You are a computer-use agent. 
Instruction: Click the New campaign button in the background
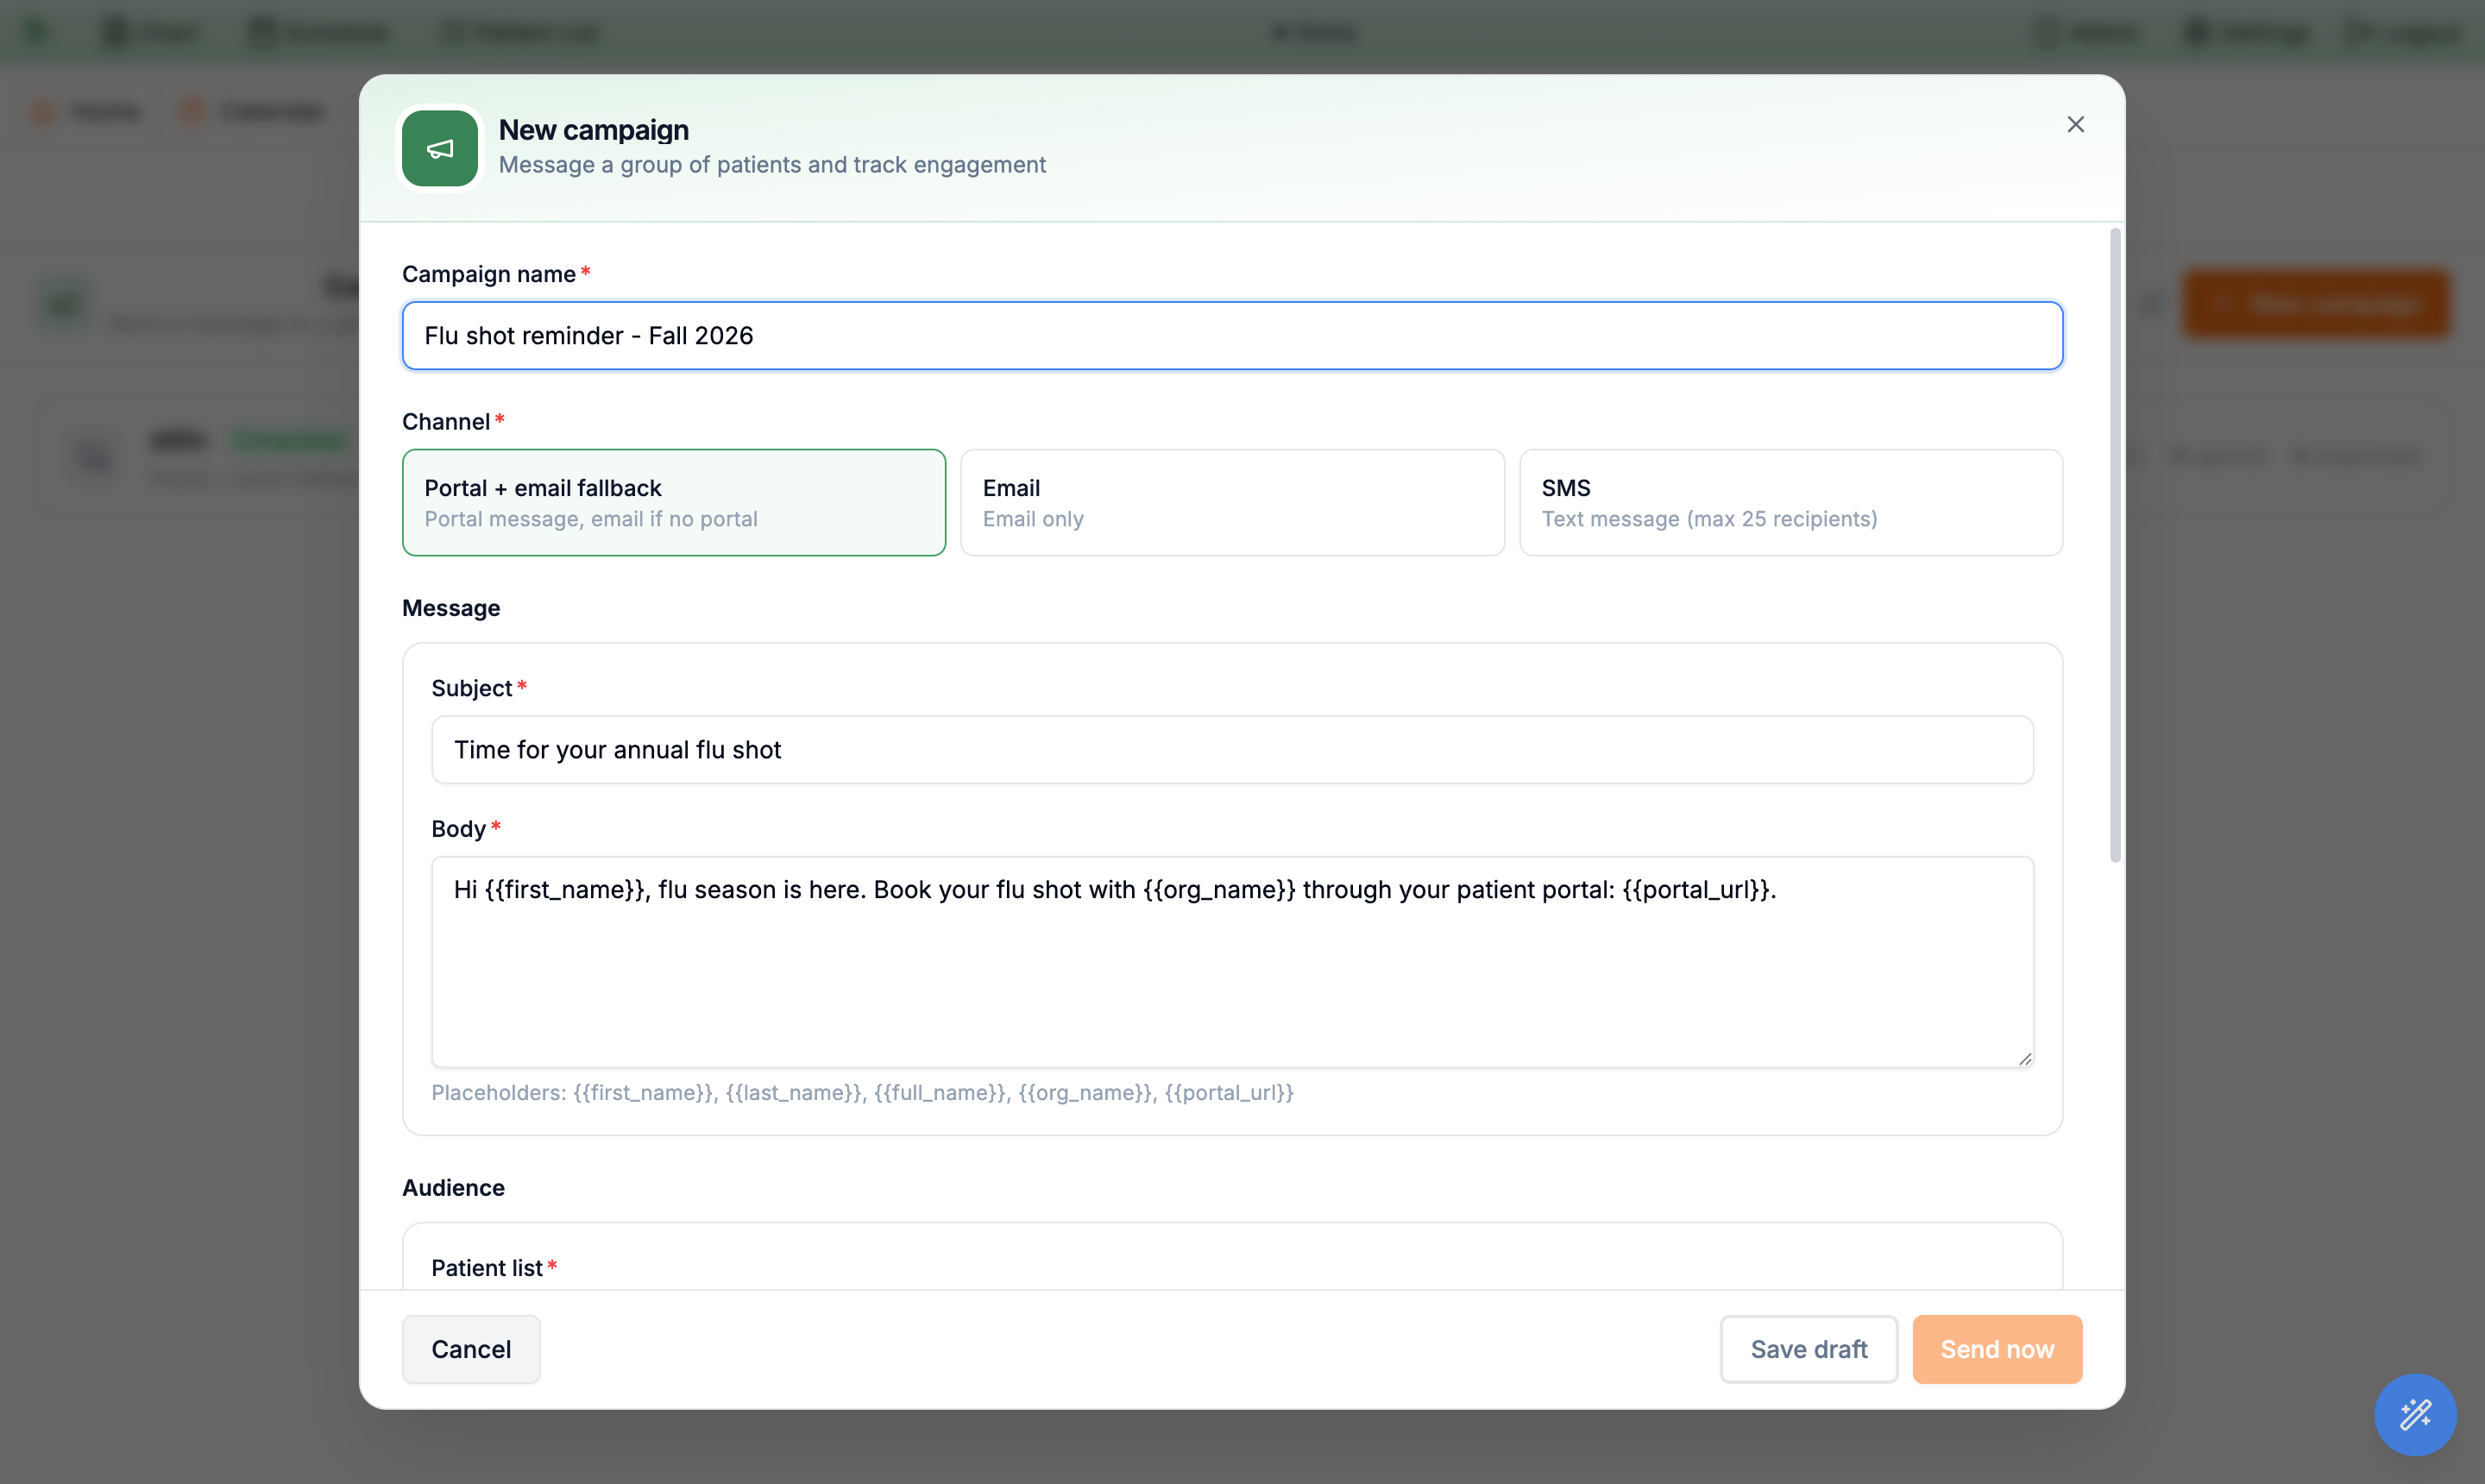[2316, 304]
